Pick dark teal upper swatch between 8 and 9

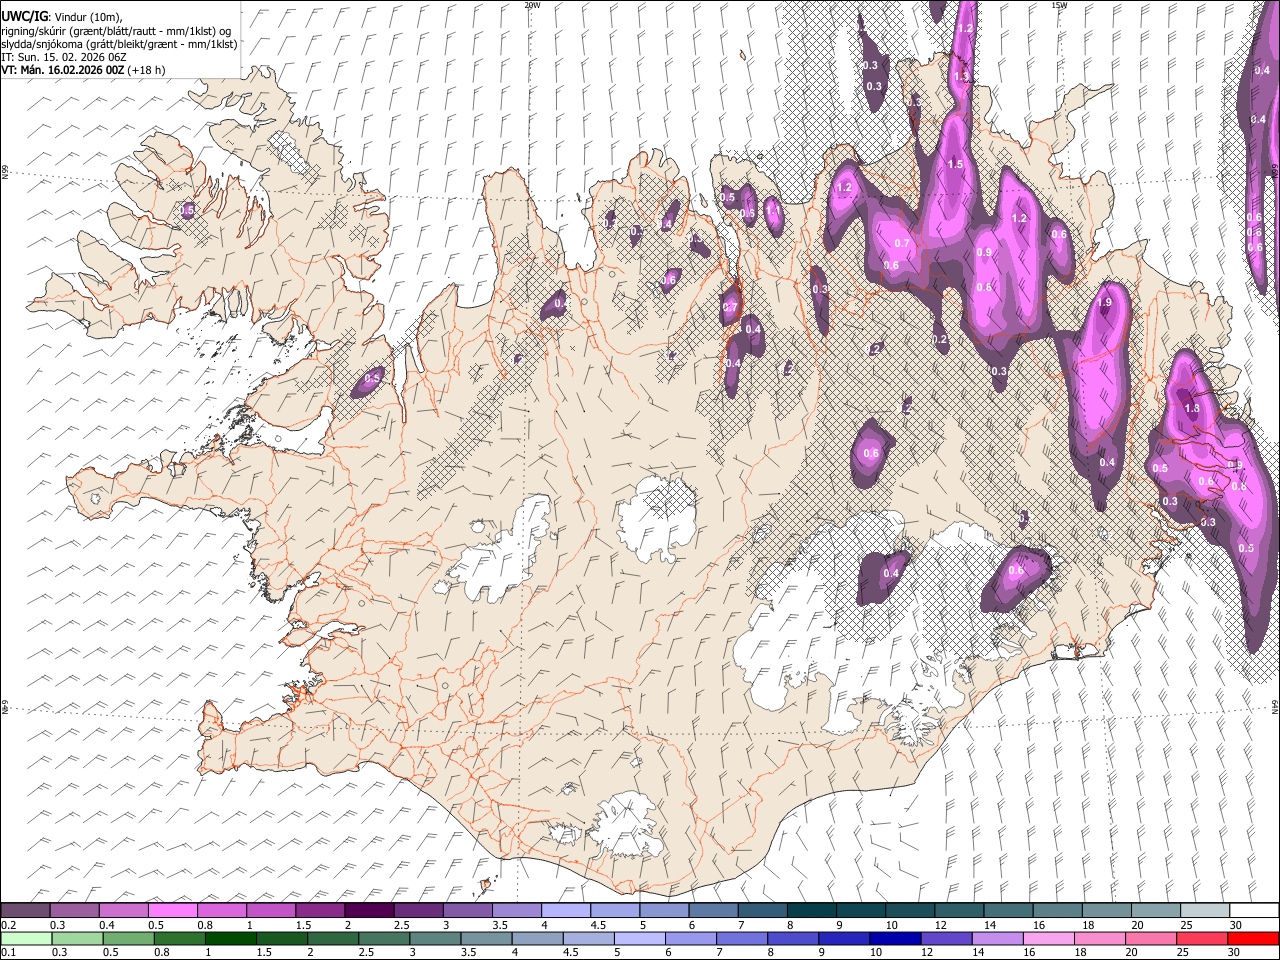810,911
